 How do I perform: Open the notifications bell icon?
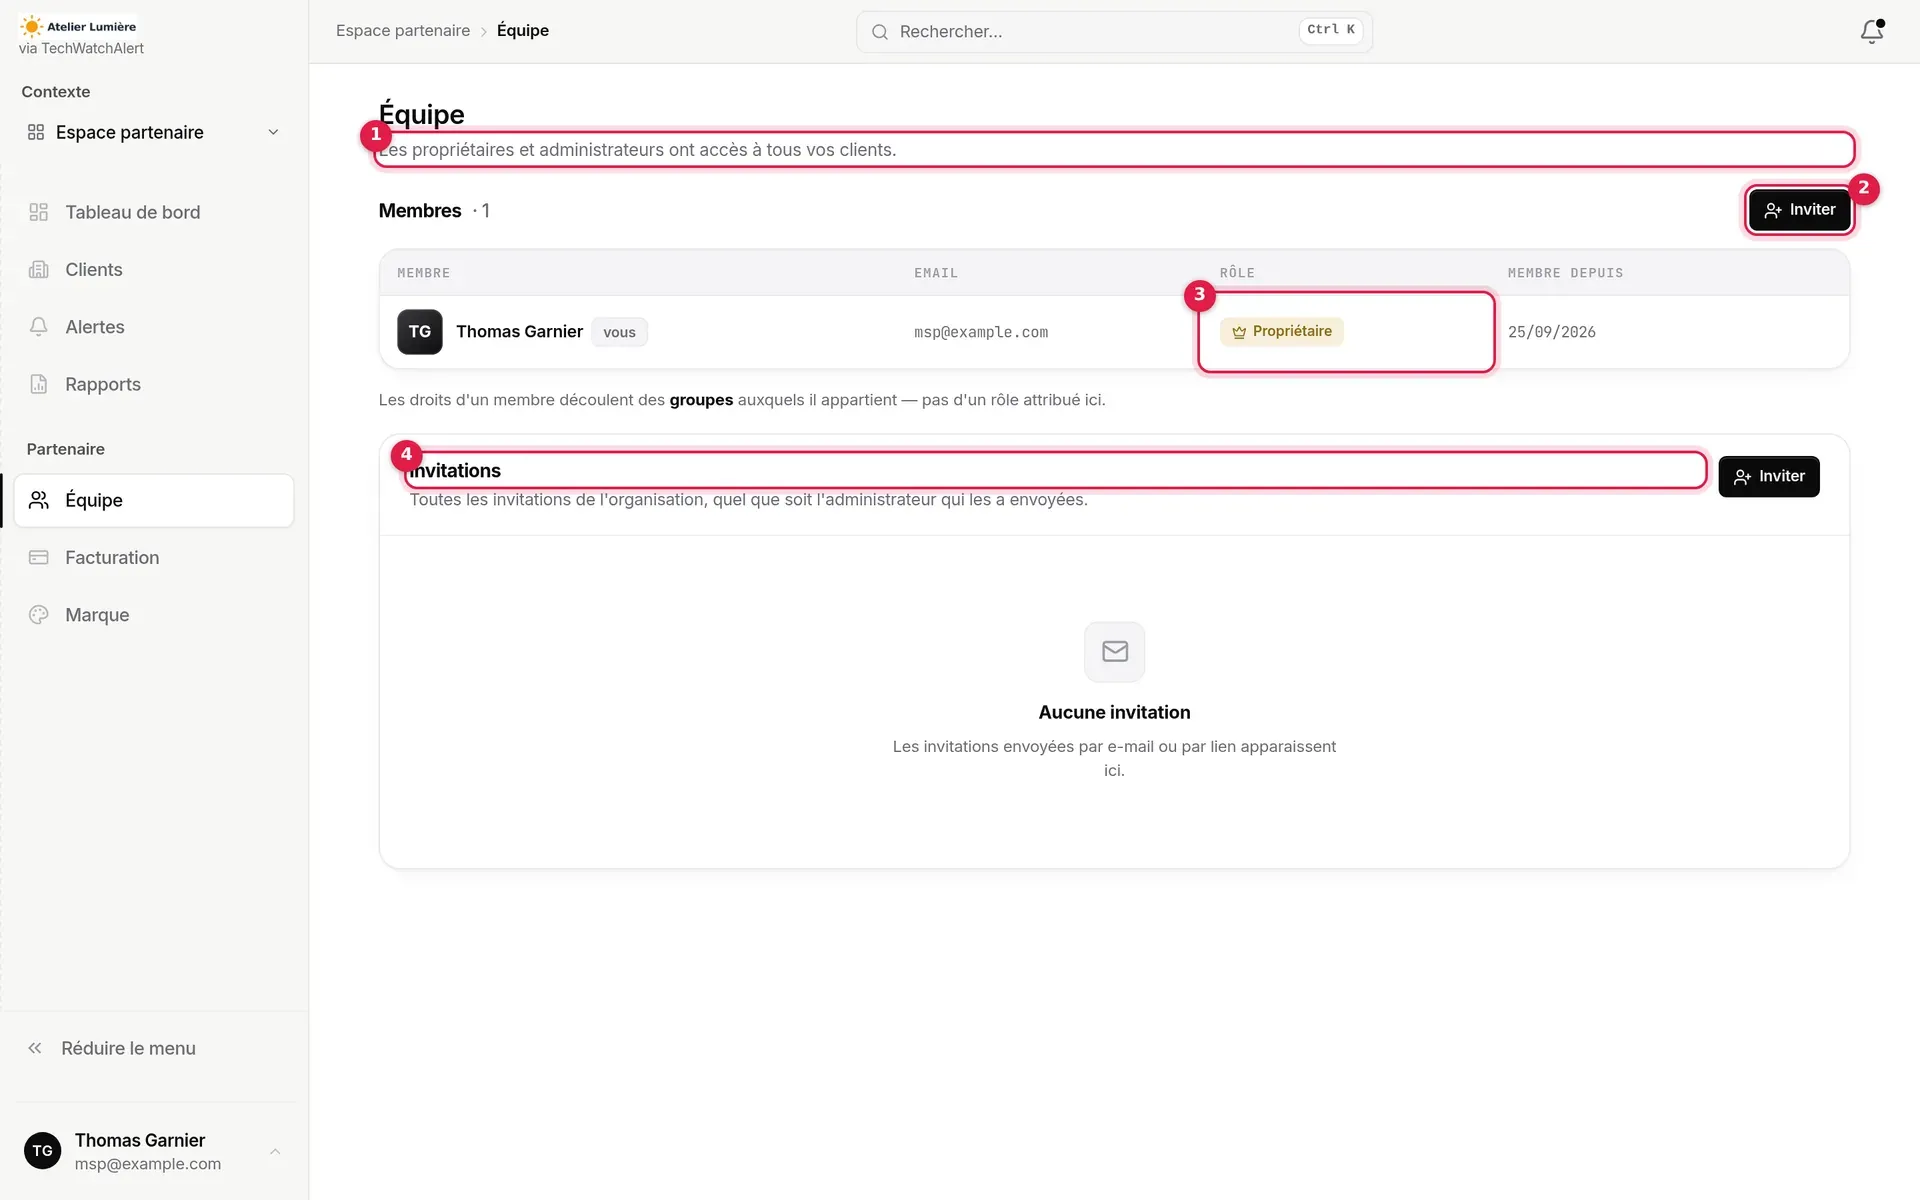(1871, 31)
